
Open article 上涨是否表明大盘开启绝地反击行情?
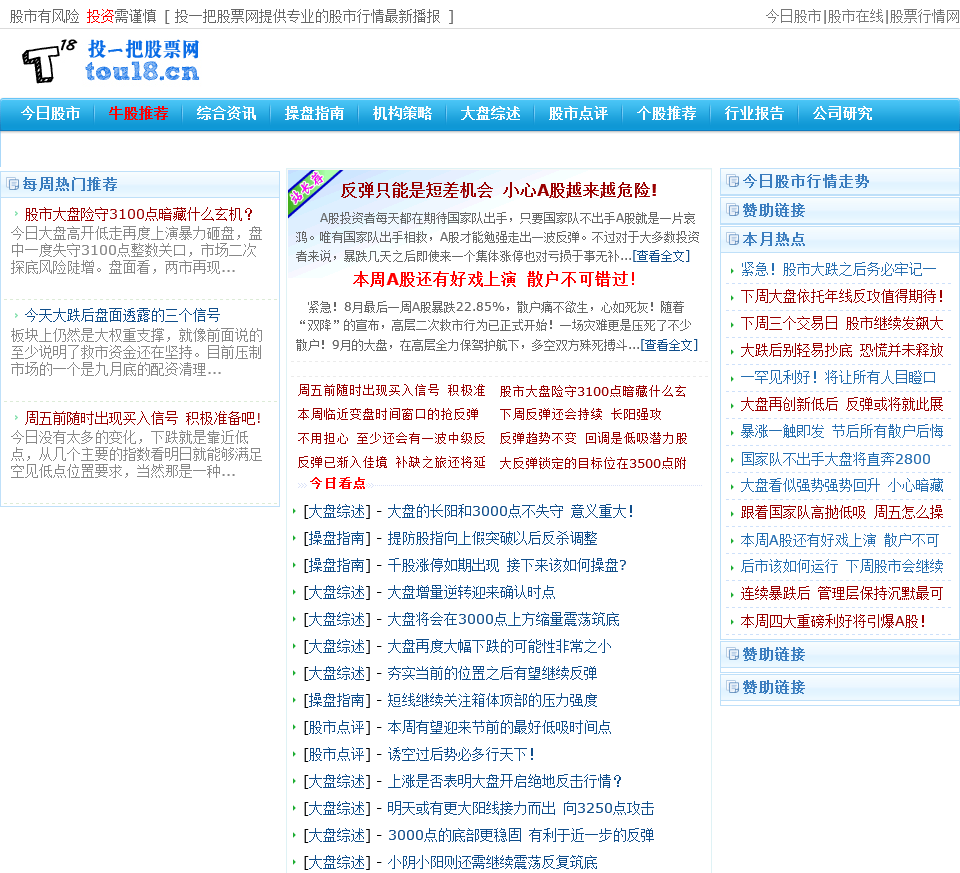[505, 781]
